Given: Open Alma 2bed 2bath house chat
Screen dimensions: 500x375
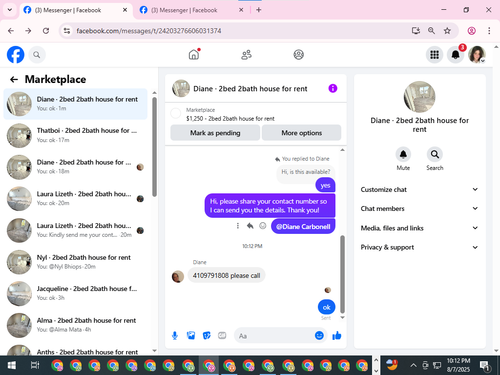Looking at the screenshot, I should point(76,325).
